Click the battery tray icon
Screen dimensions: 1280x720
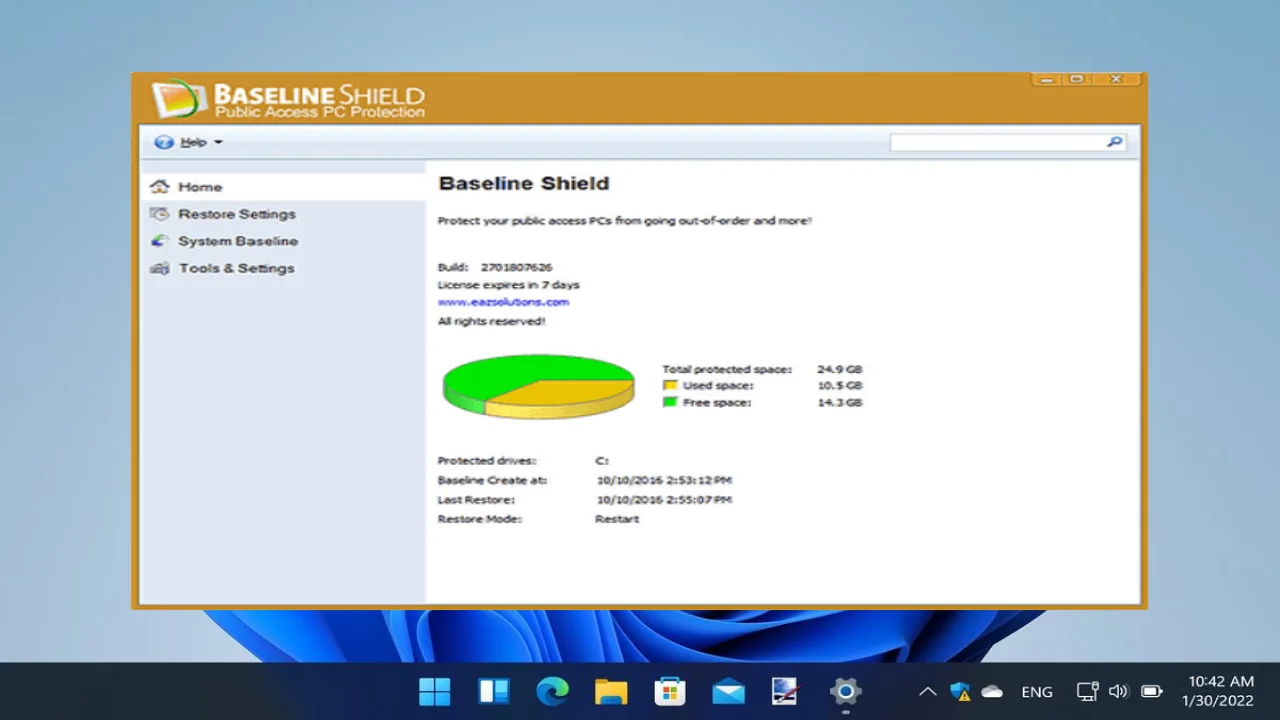point(1152,691)
